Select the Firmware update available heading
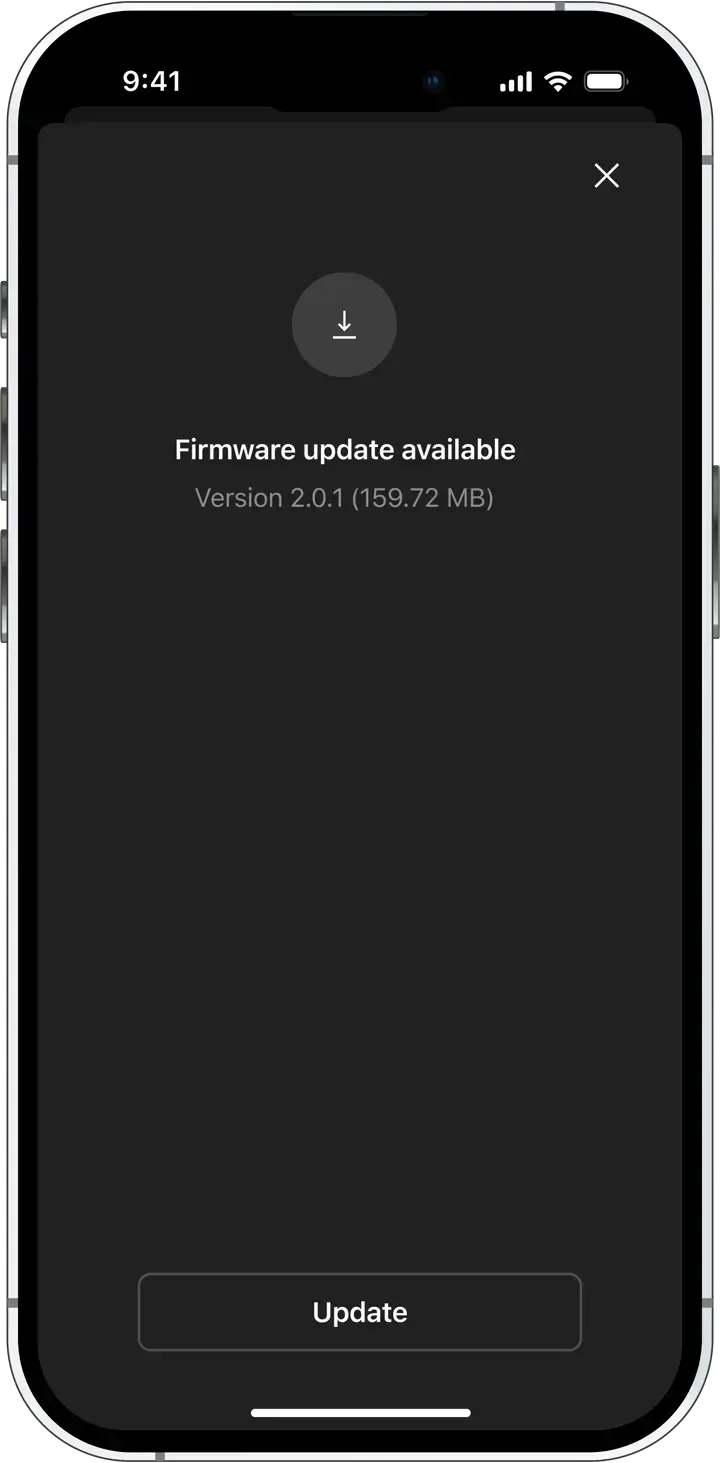 pyautogui.click(x=345, y=450)
